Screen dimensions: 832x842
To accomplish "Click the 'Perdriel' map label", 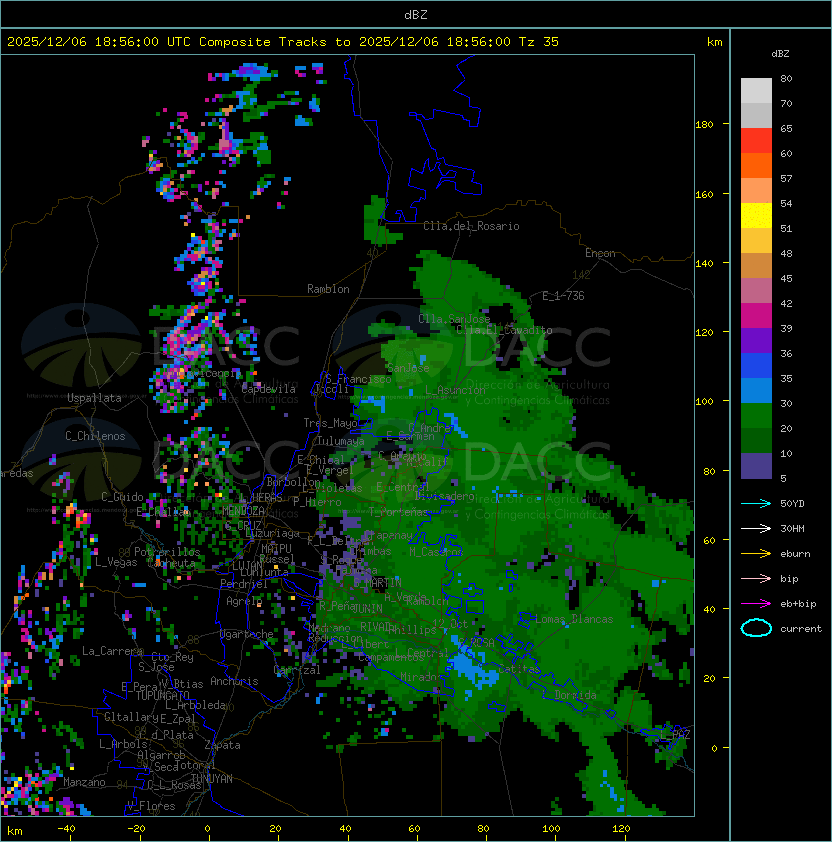I will (244, 584).
